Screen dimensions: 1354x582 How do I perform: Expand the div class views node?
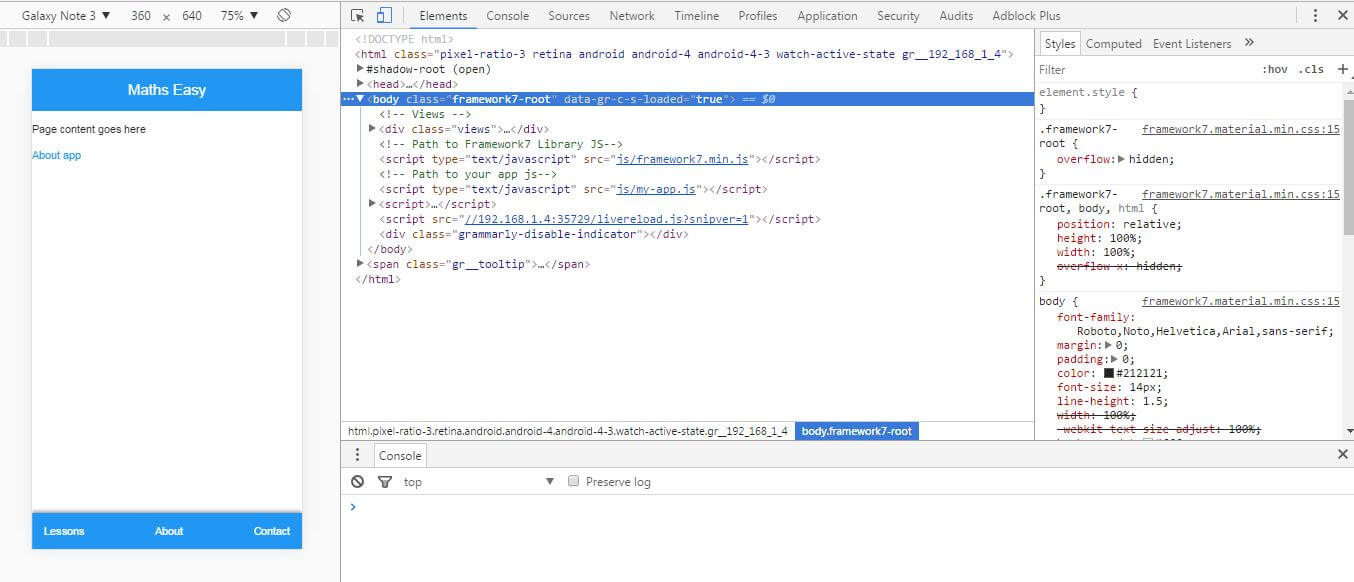(x=372, y=129)
